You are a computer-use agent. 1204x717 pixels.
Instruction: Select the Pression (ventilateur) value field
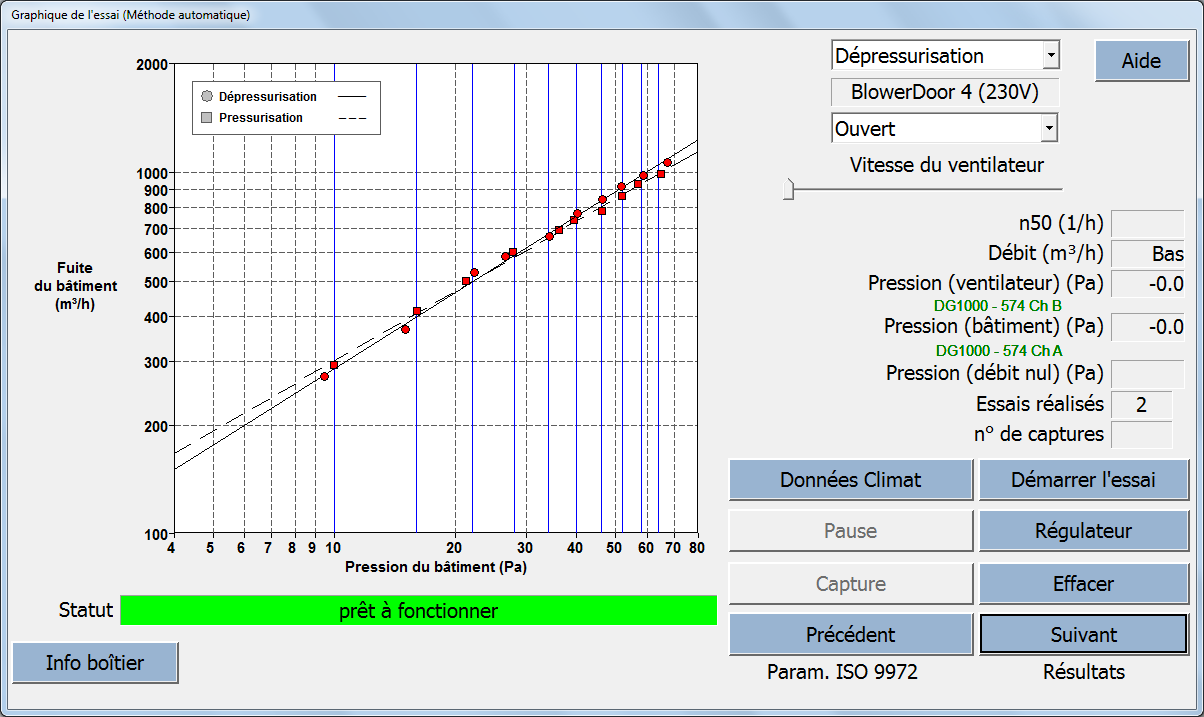point(1148,284)
